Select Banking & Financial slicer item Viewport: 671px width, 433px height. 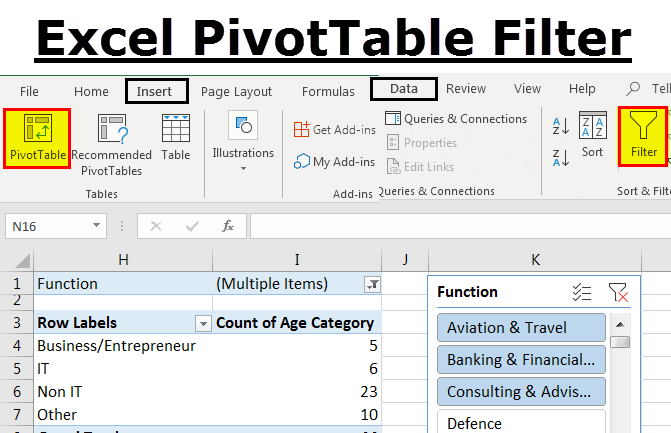pos(521,359)
